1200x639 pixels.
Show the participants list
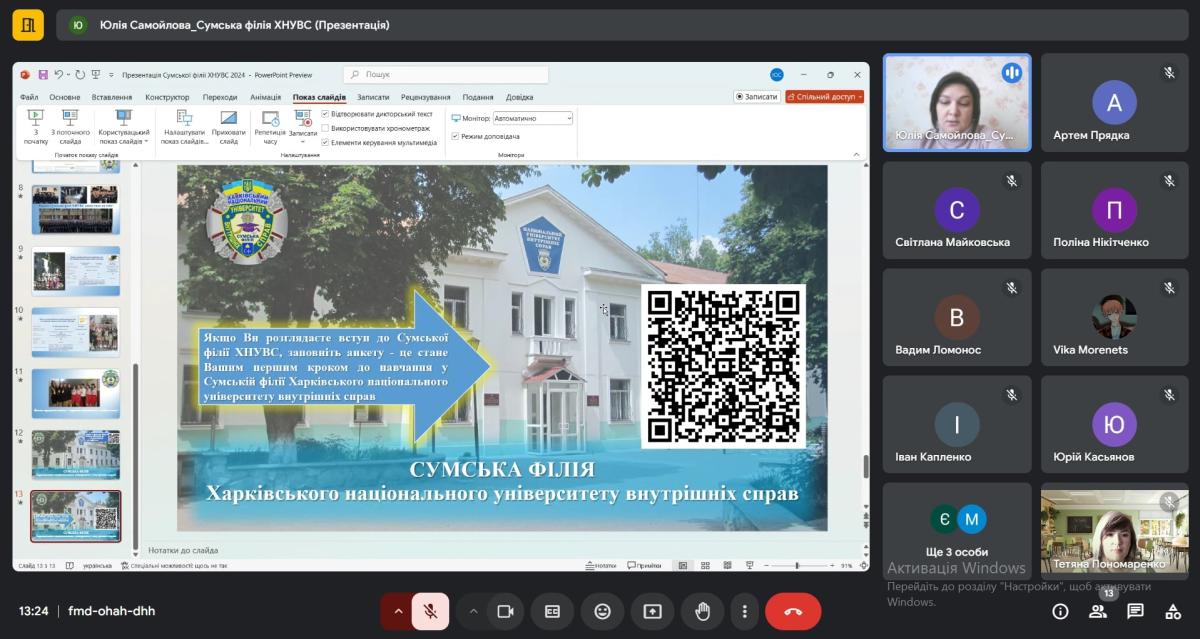coord(1098,611)
